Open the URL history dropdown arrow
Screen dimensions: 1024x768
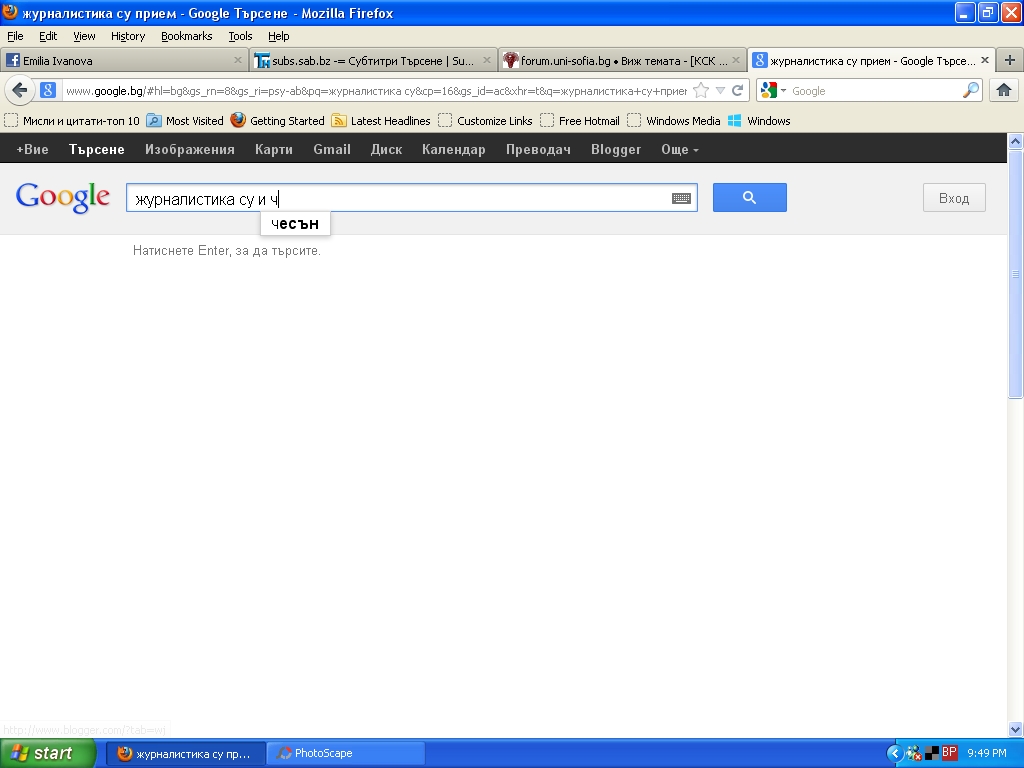tap(720, 91)
